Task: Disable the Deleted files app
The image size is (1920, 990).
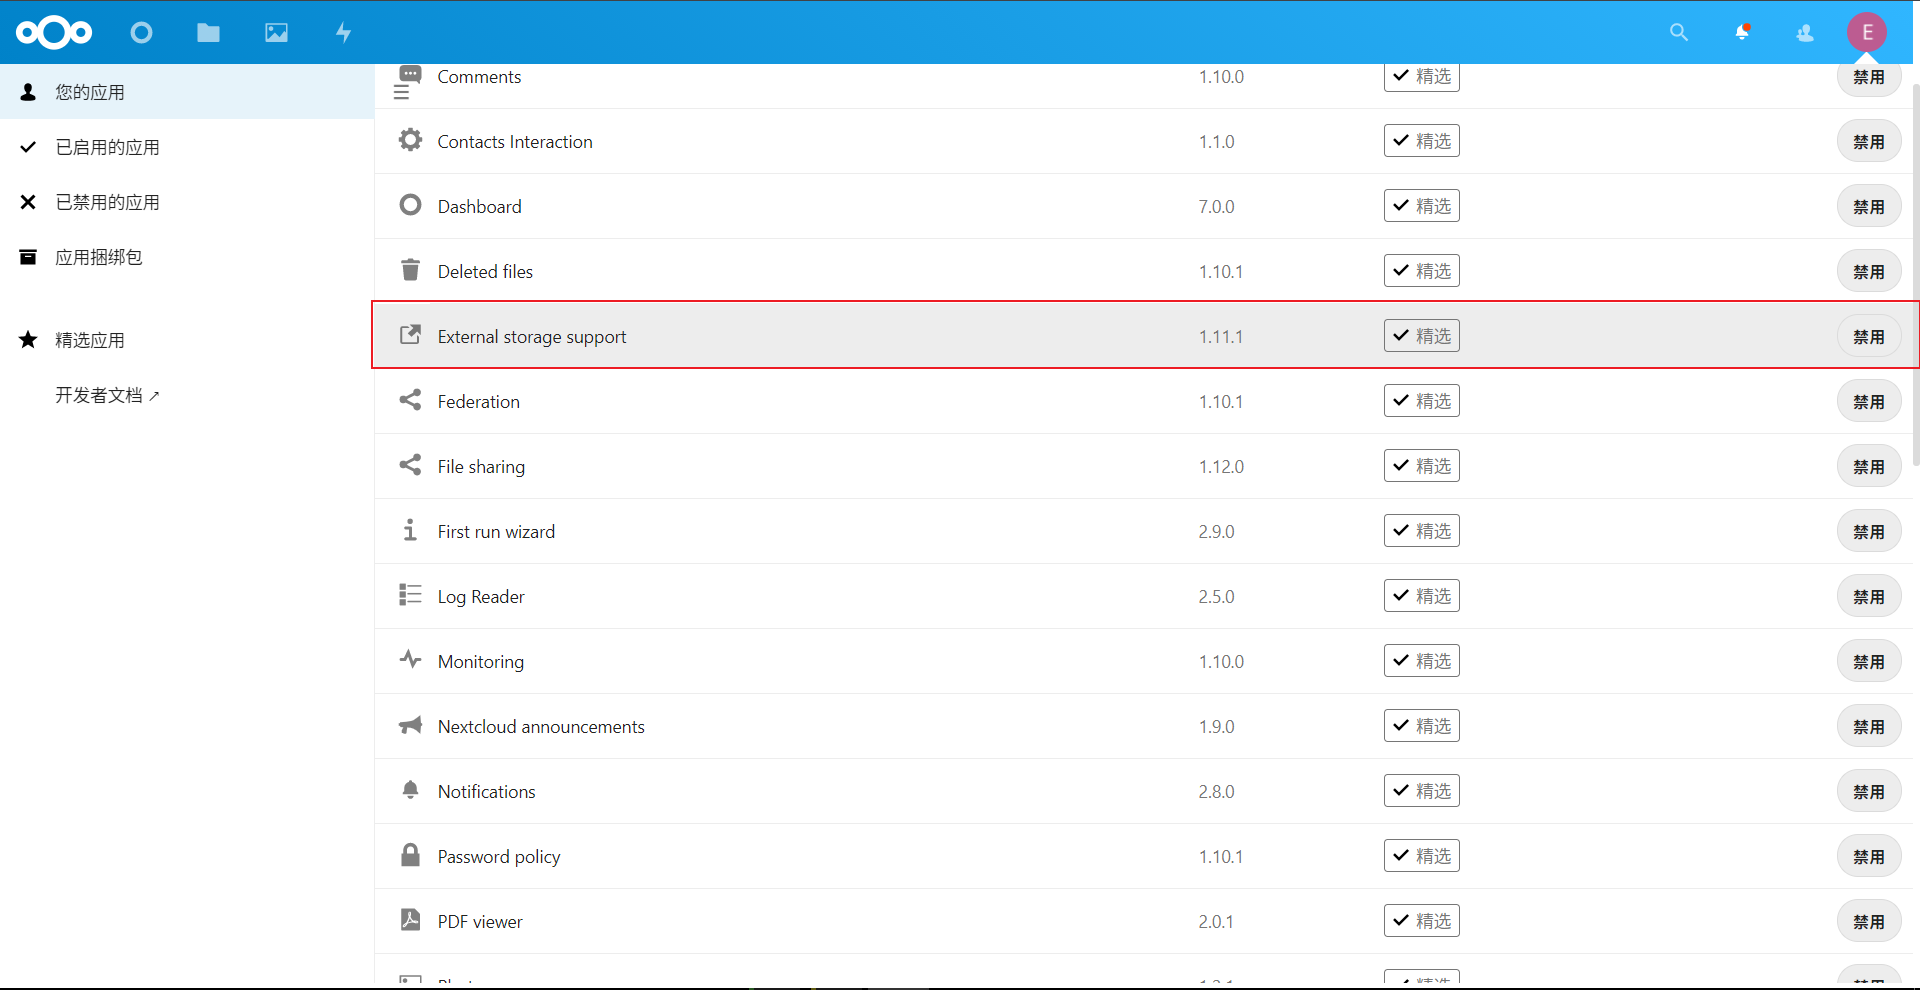Action: pos(1868,272)
